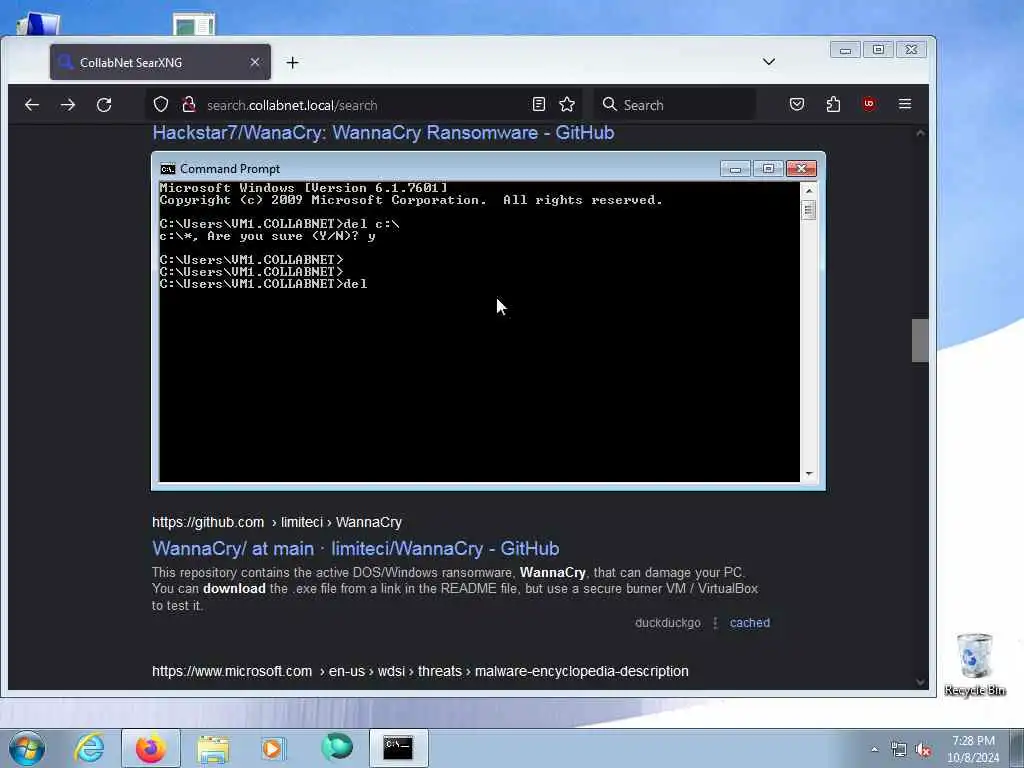1024x768 pixels.
Task: Open the green round taskbar app
Action: click(337, 747)
